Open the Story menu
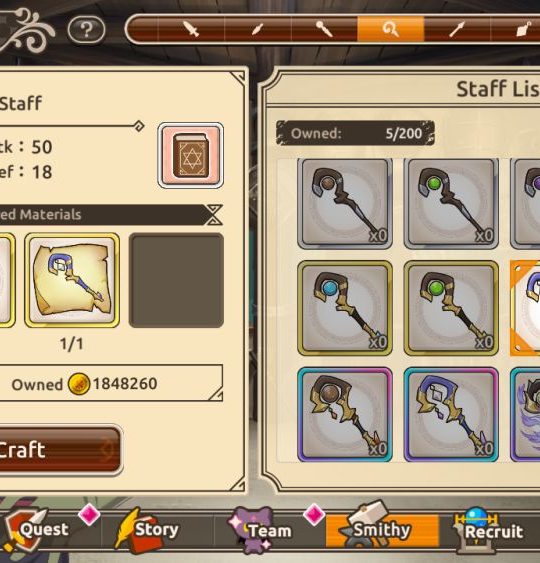Screen dimensions: 540x563 pyautogui.click(x=157, y=530)
